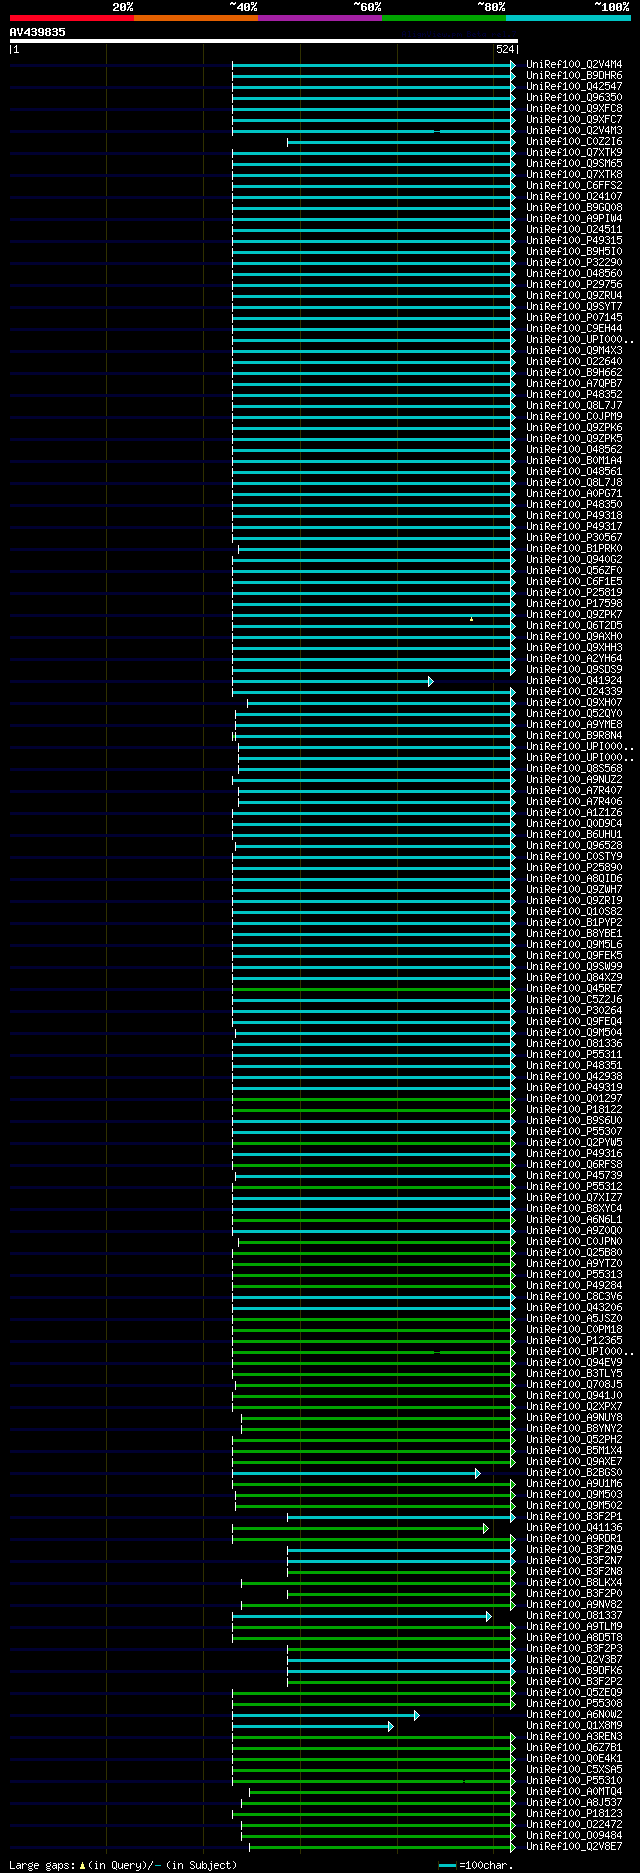Screen dimensions: 640x1873
Task: Select the UniRef100_Q9M4X3 entry
Action: click(x=574, y=350)
